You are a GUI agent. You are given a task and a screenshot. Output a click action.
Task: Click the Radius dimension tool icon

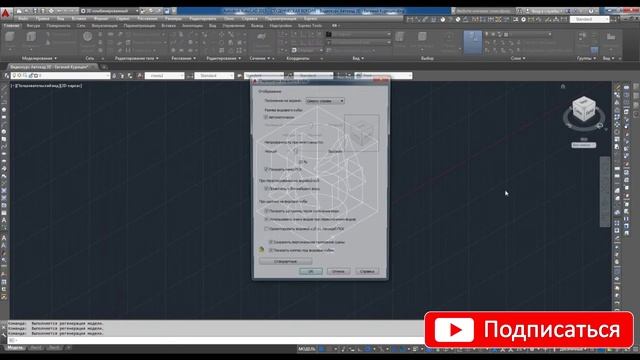click(x=442, y=19)
